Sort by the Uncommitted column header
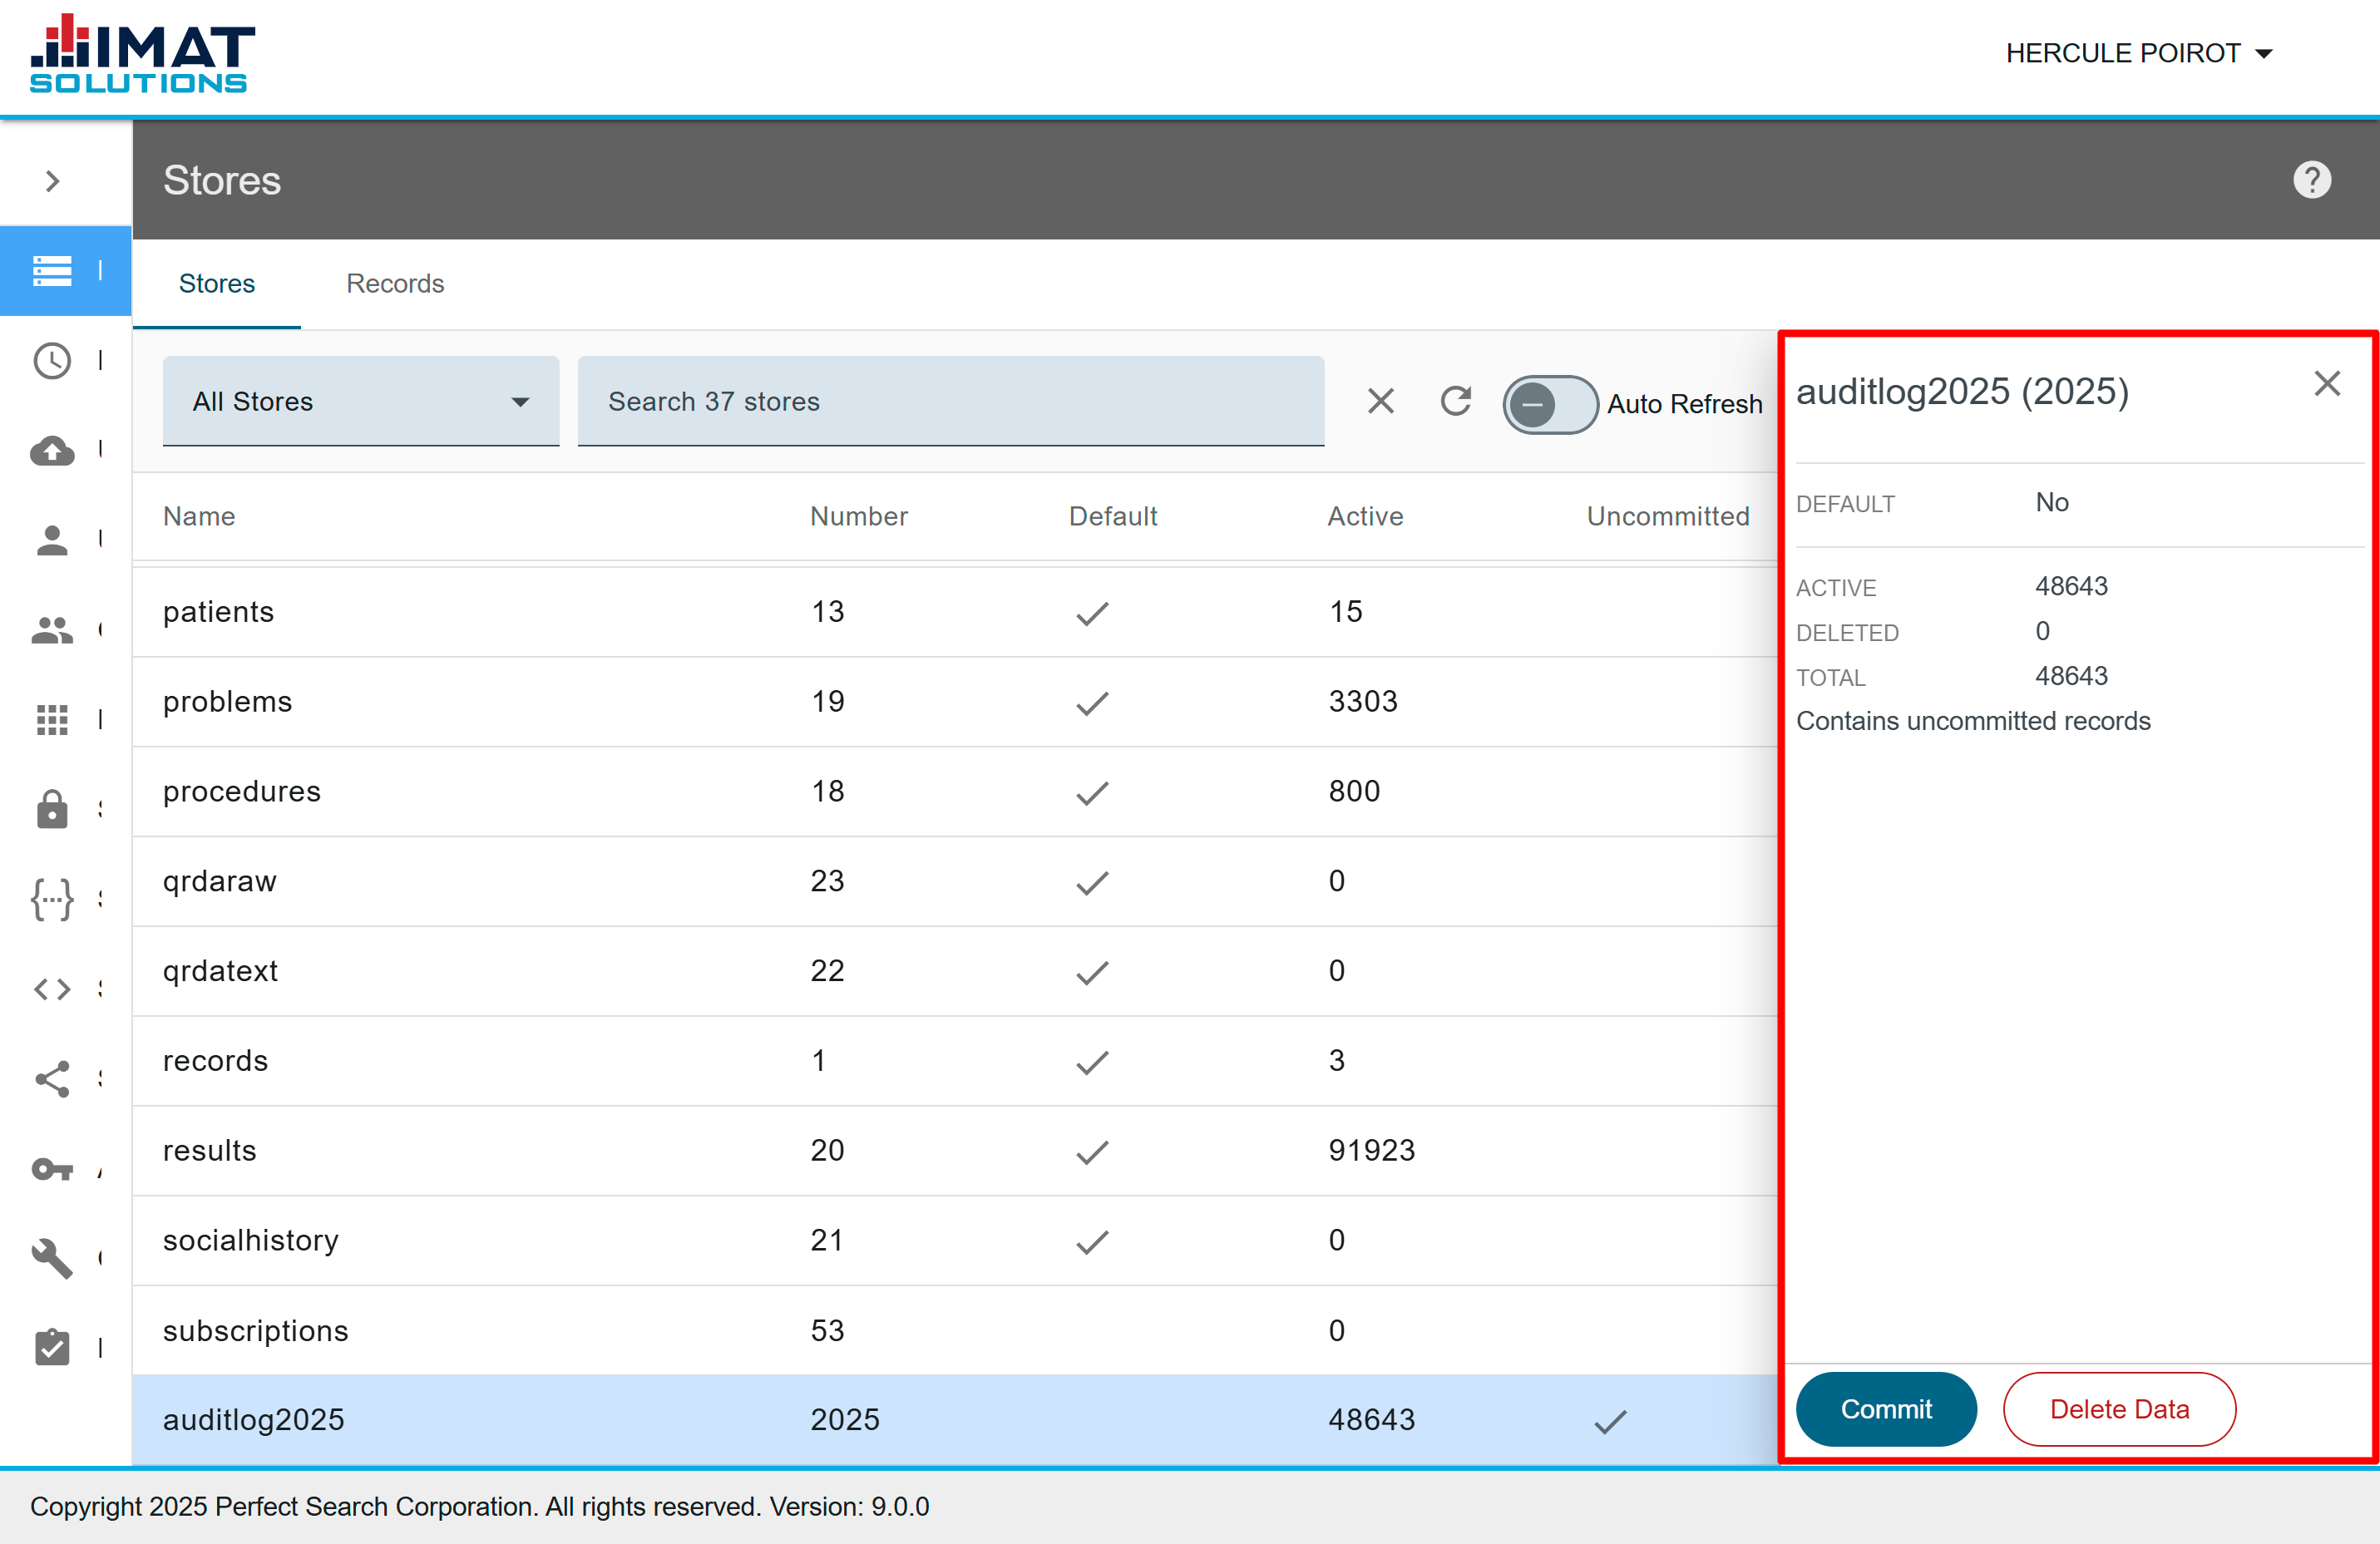This screenshot has width=2380, height=1544. (1667, 516)
